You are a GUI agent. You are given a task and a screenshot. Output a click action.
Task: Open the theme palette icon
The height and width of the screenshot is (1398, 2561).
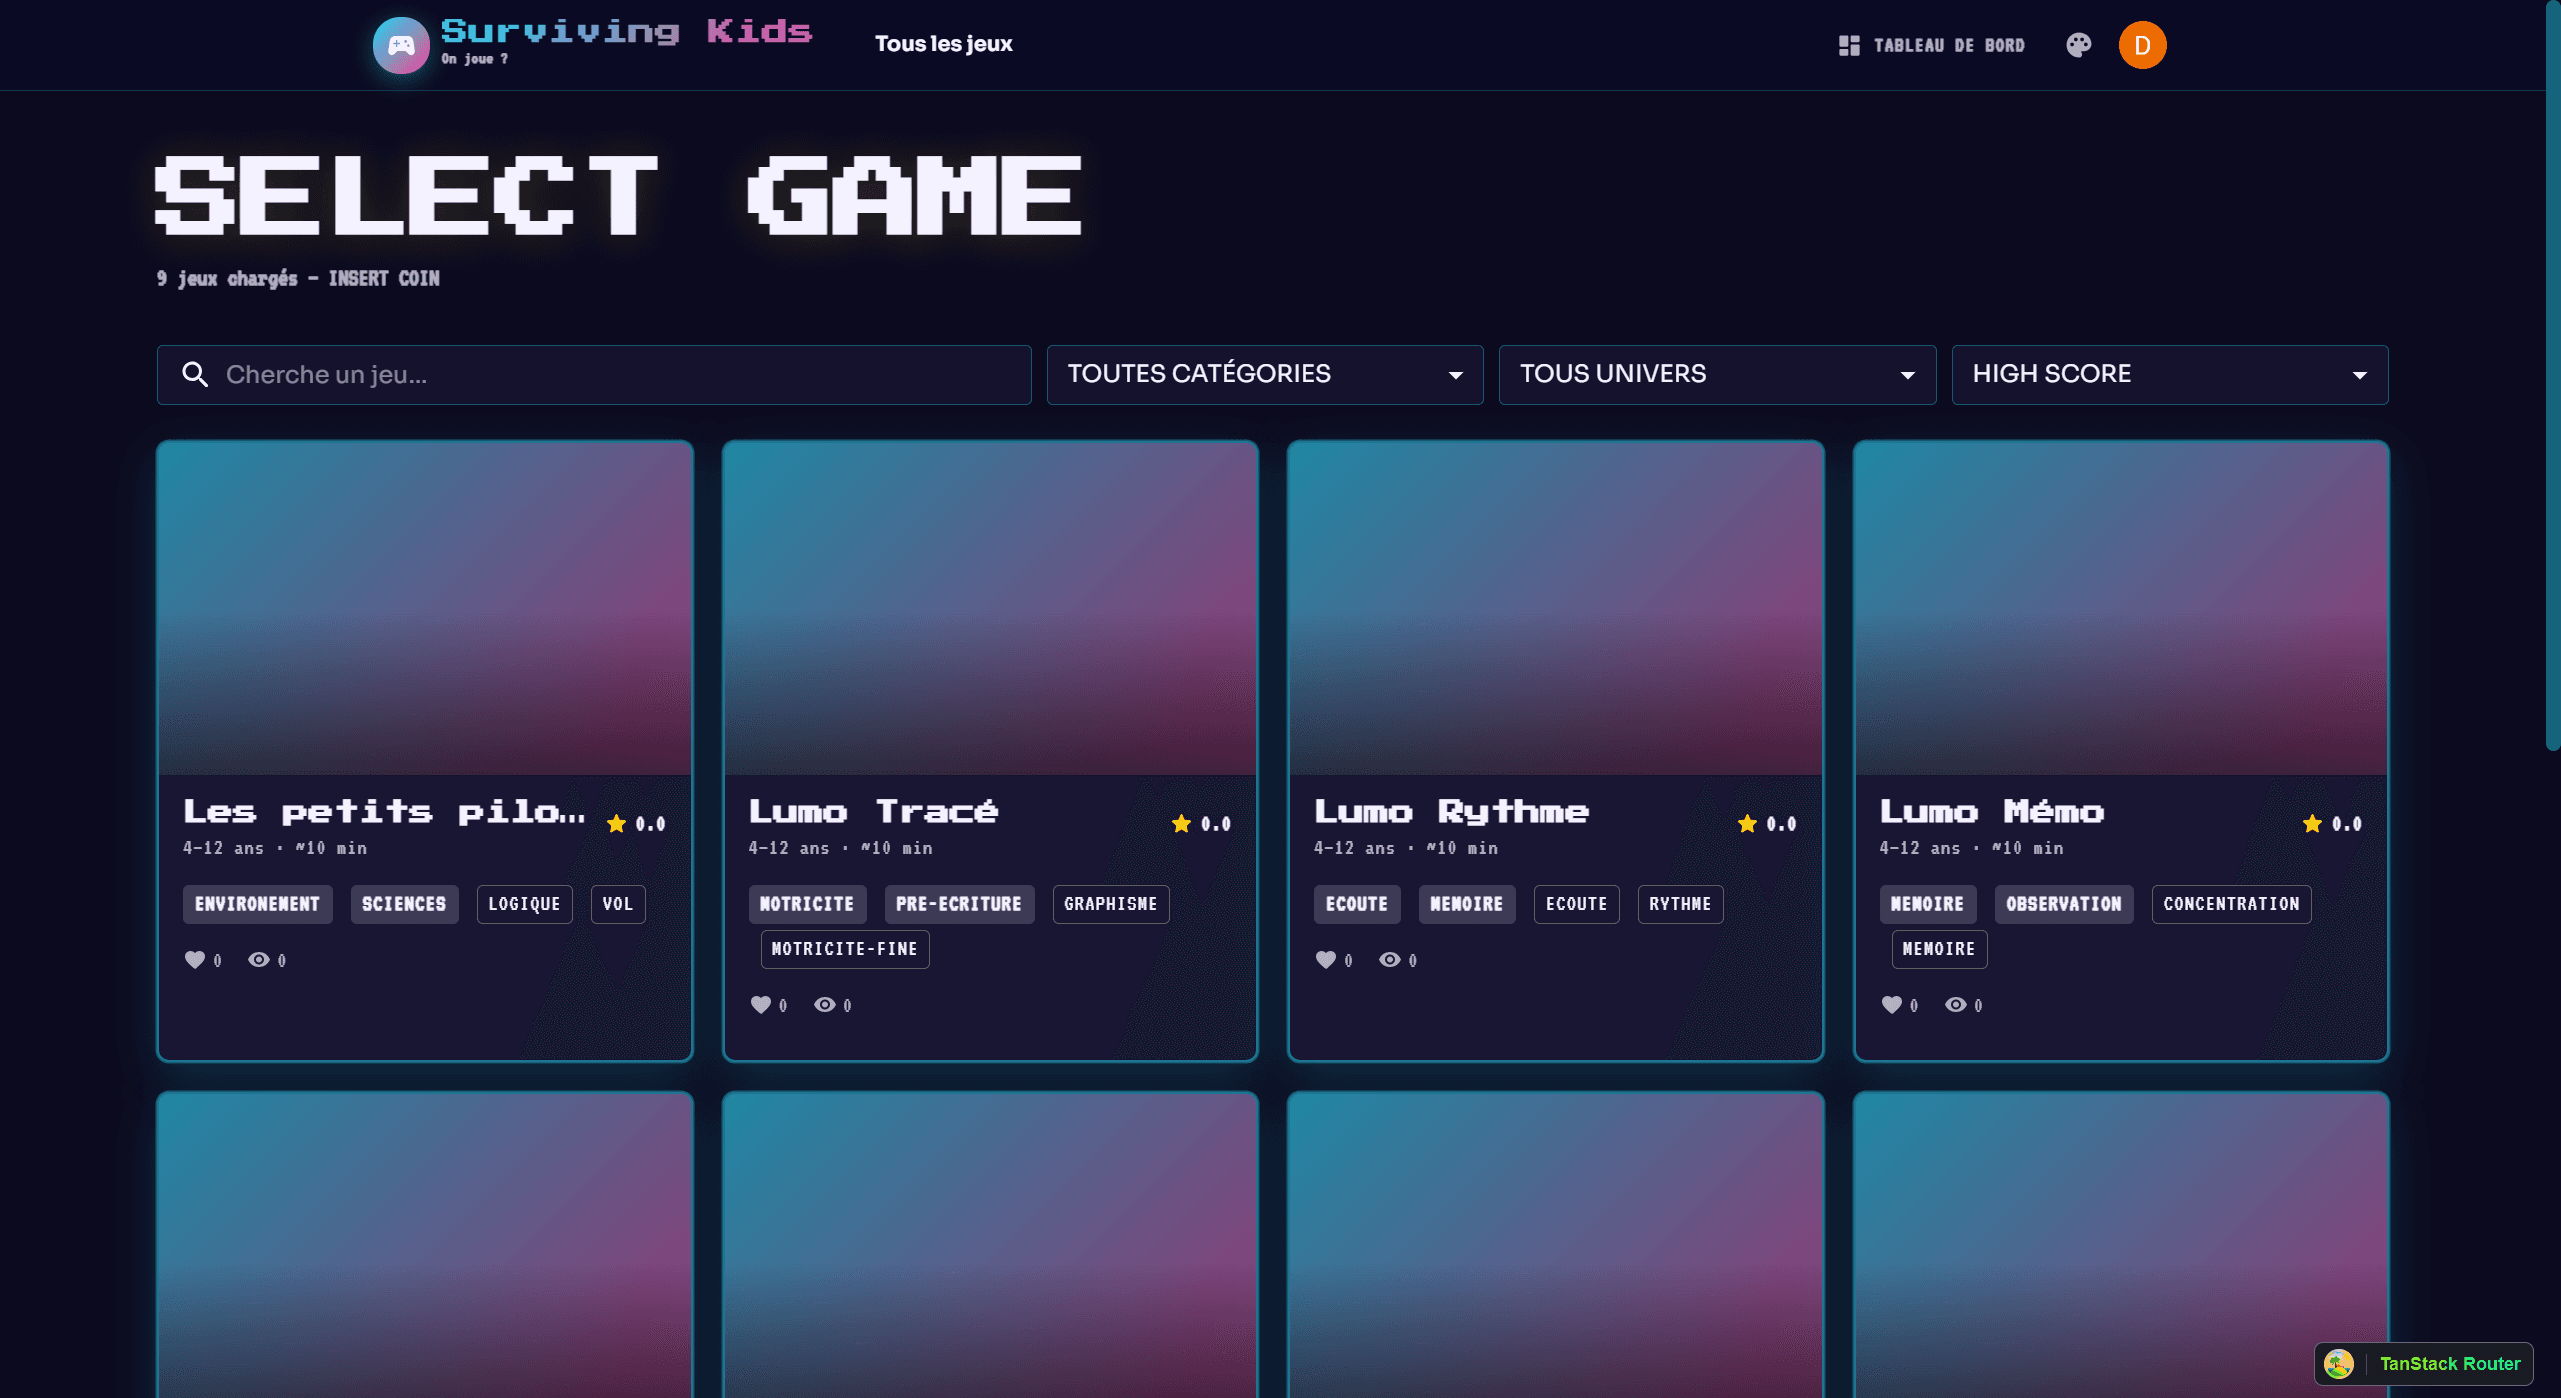click(x=2078, y=45)
